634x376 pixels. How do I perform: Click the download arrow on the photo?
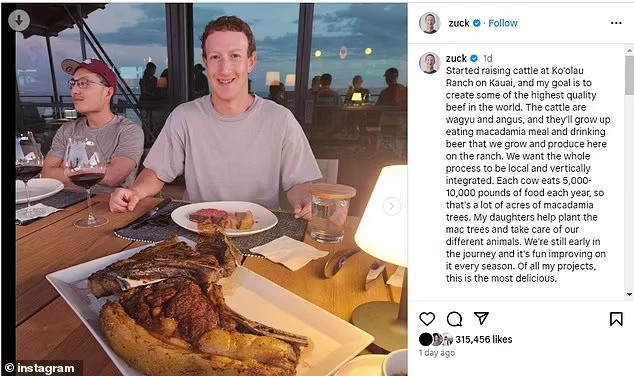coord(19,20)
